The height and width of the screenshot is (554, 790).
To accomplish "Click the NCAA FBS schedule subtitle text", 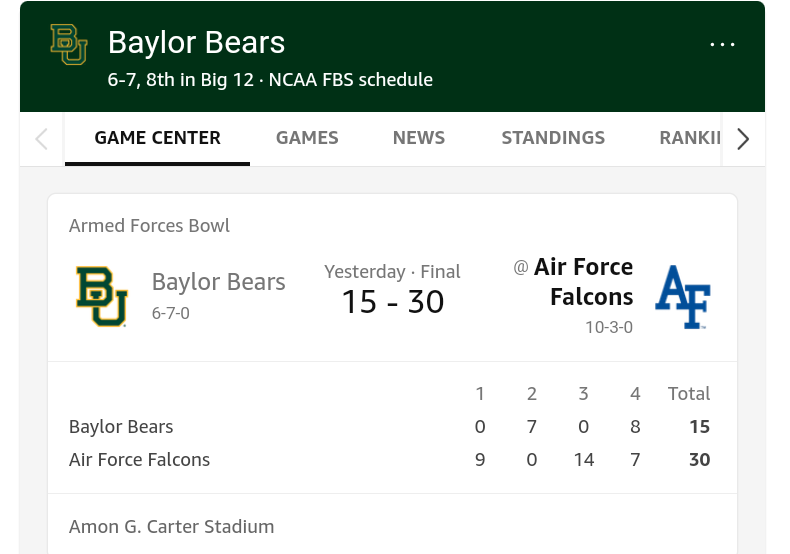I will click(351, 80).
